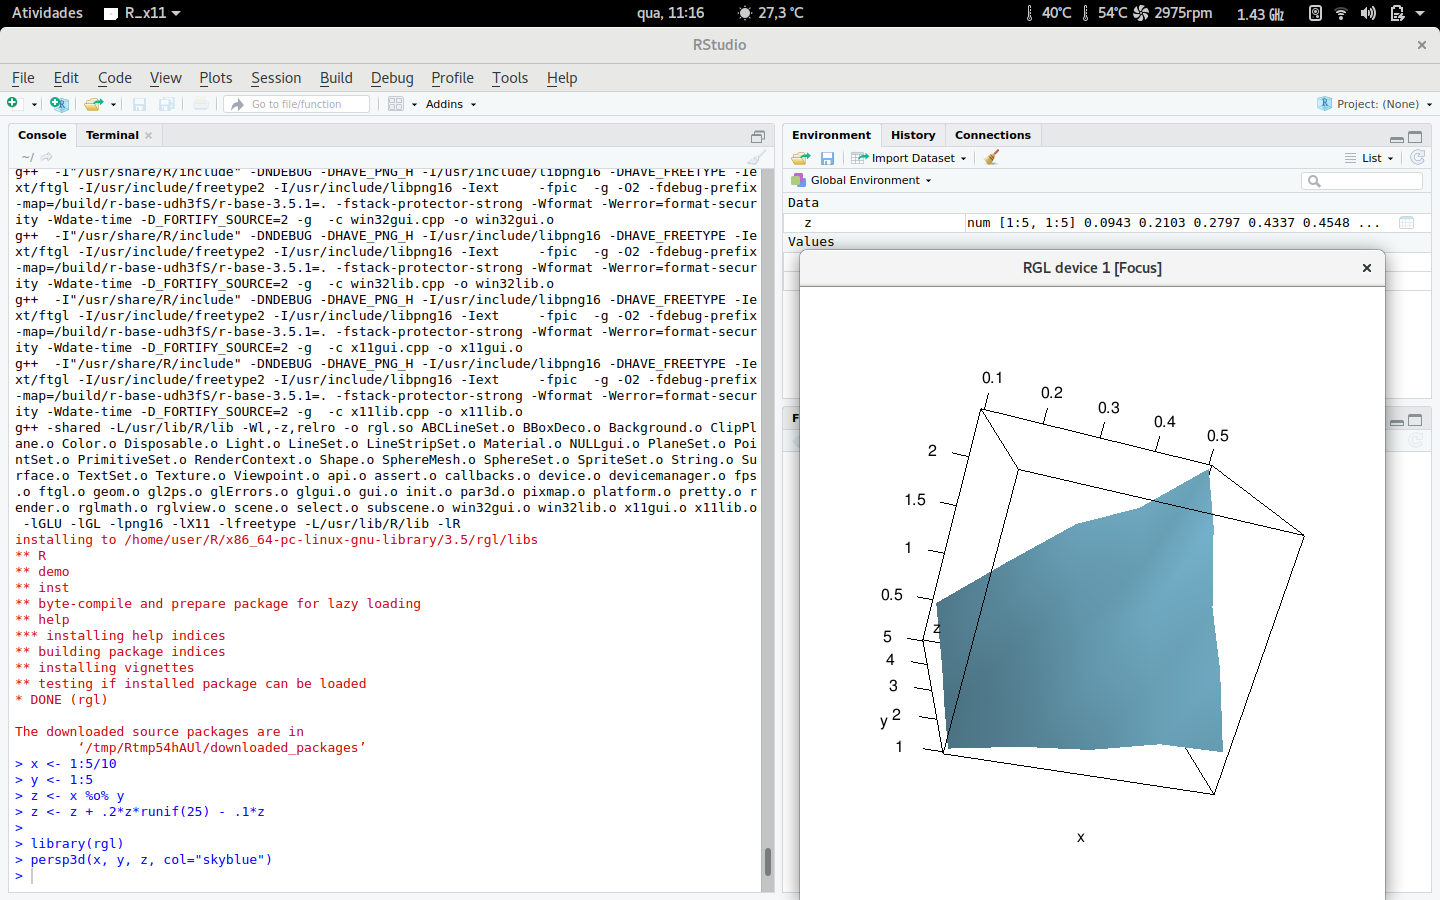
Task: Open the Plots menu
Action: (215, 78)
